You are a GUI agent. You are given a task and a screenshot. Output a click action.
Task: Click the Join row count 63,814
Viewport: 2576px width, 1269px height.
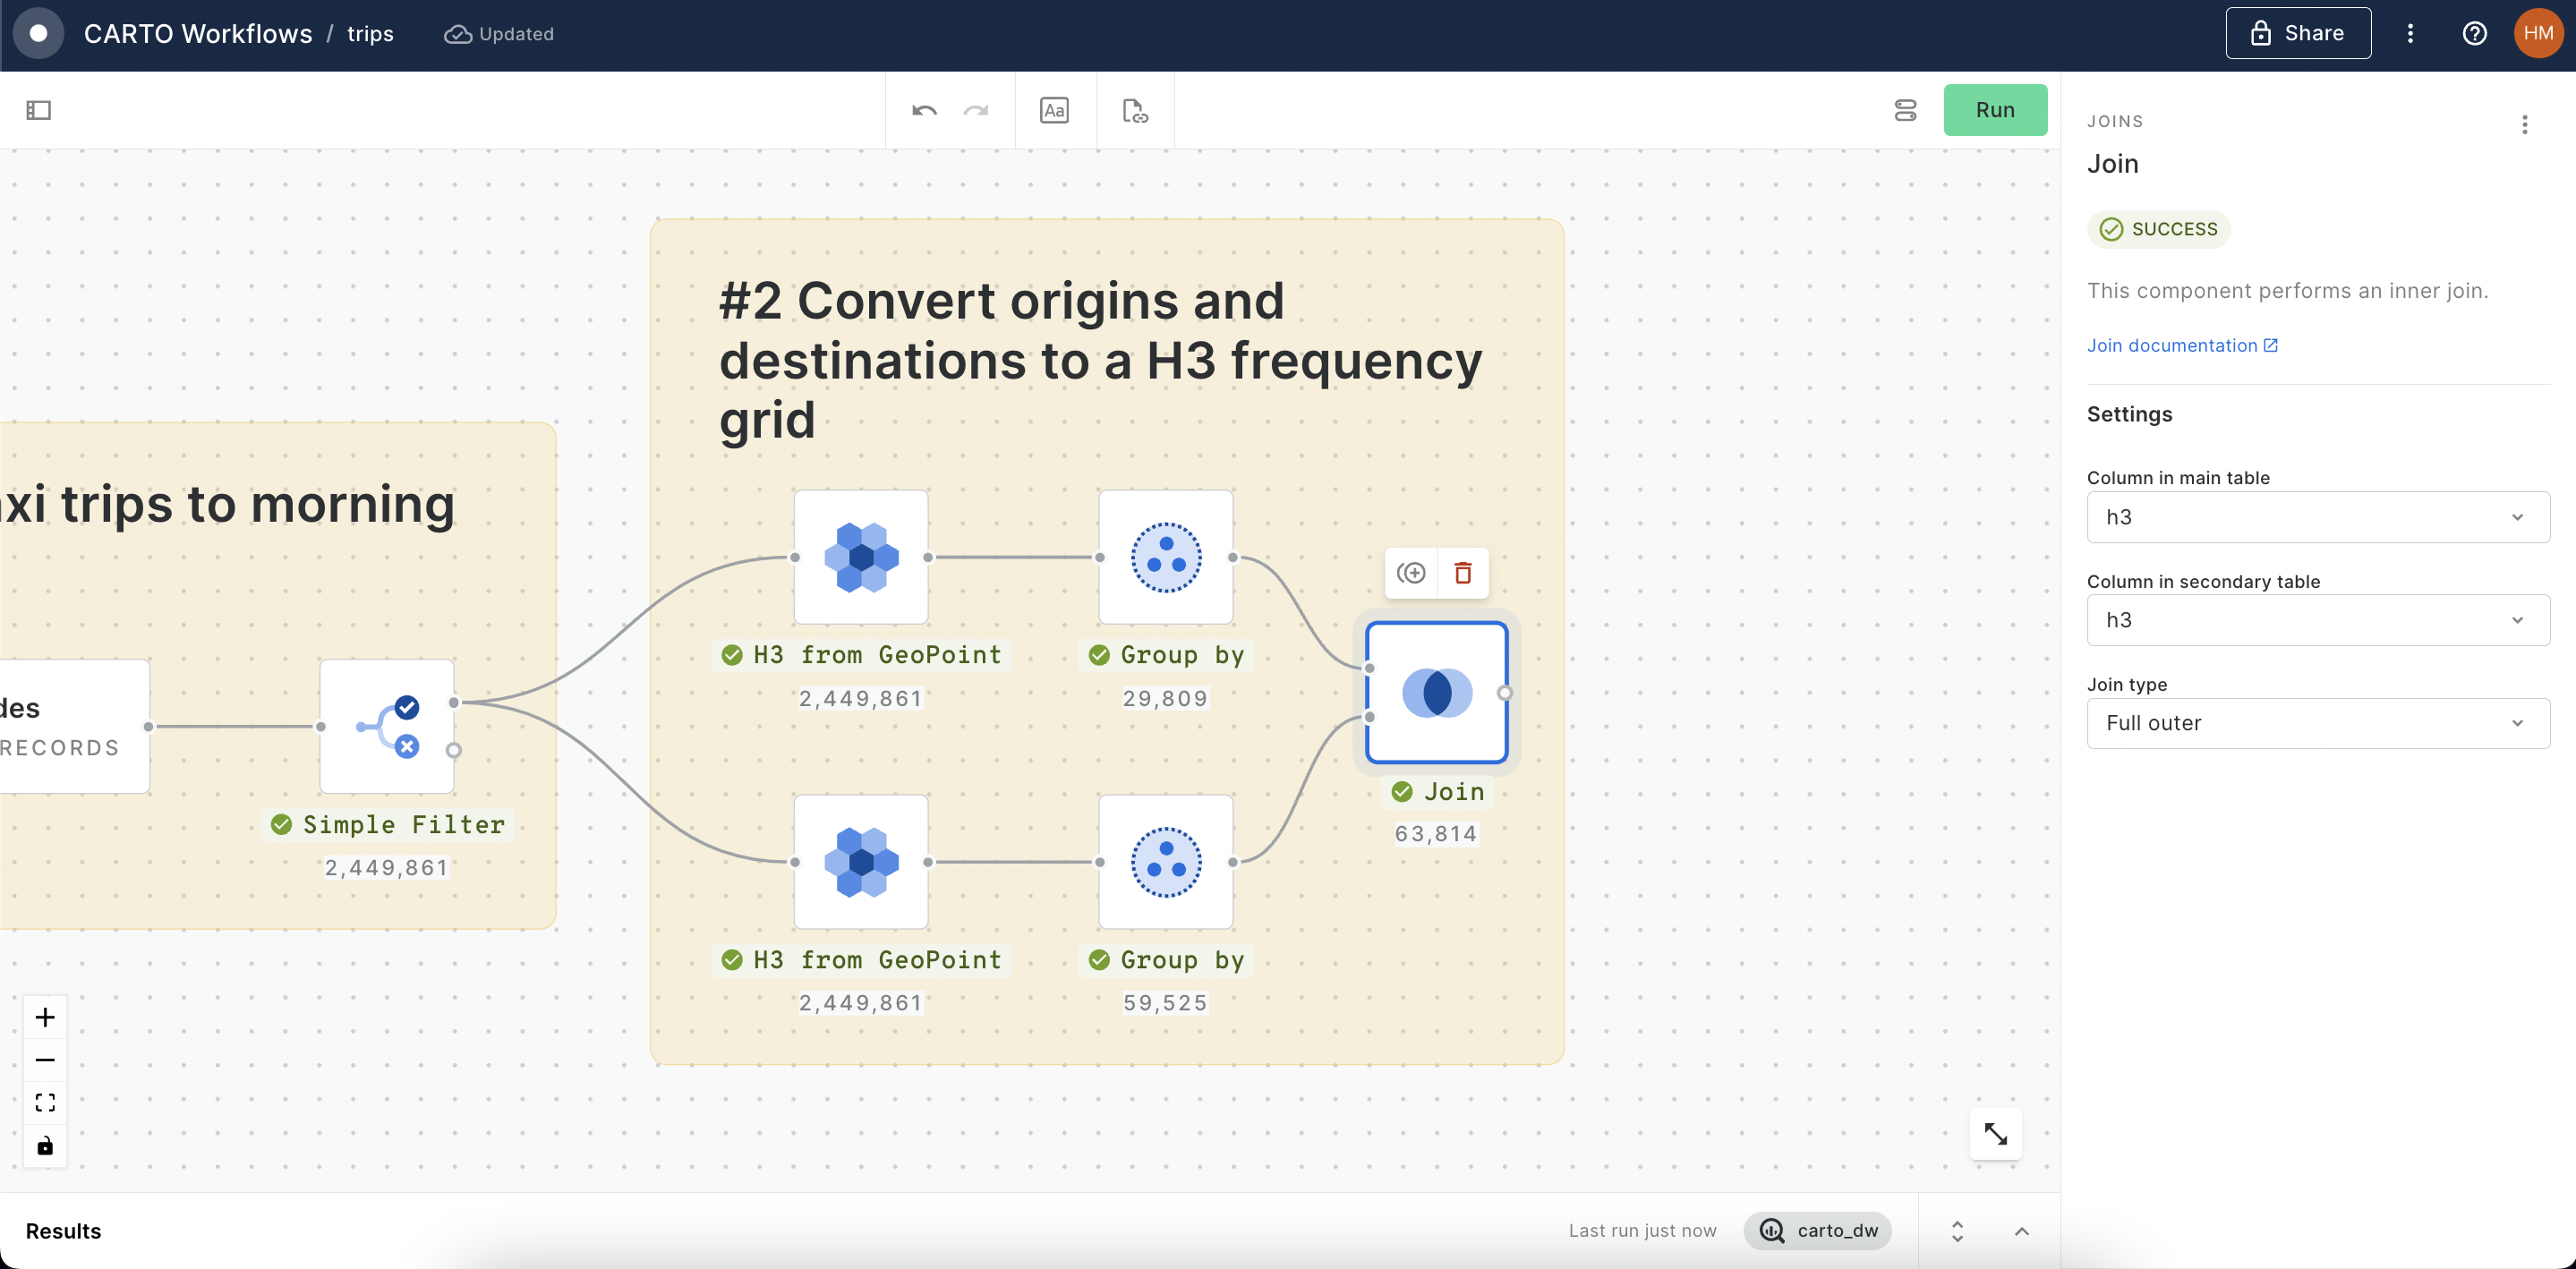[x=1436, y=834]
